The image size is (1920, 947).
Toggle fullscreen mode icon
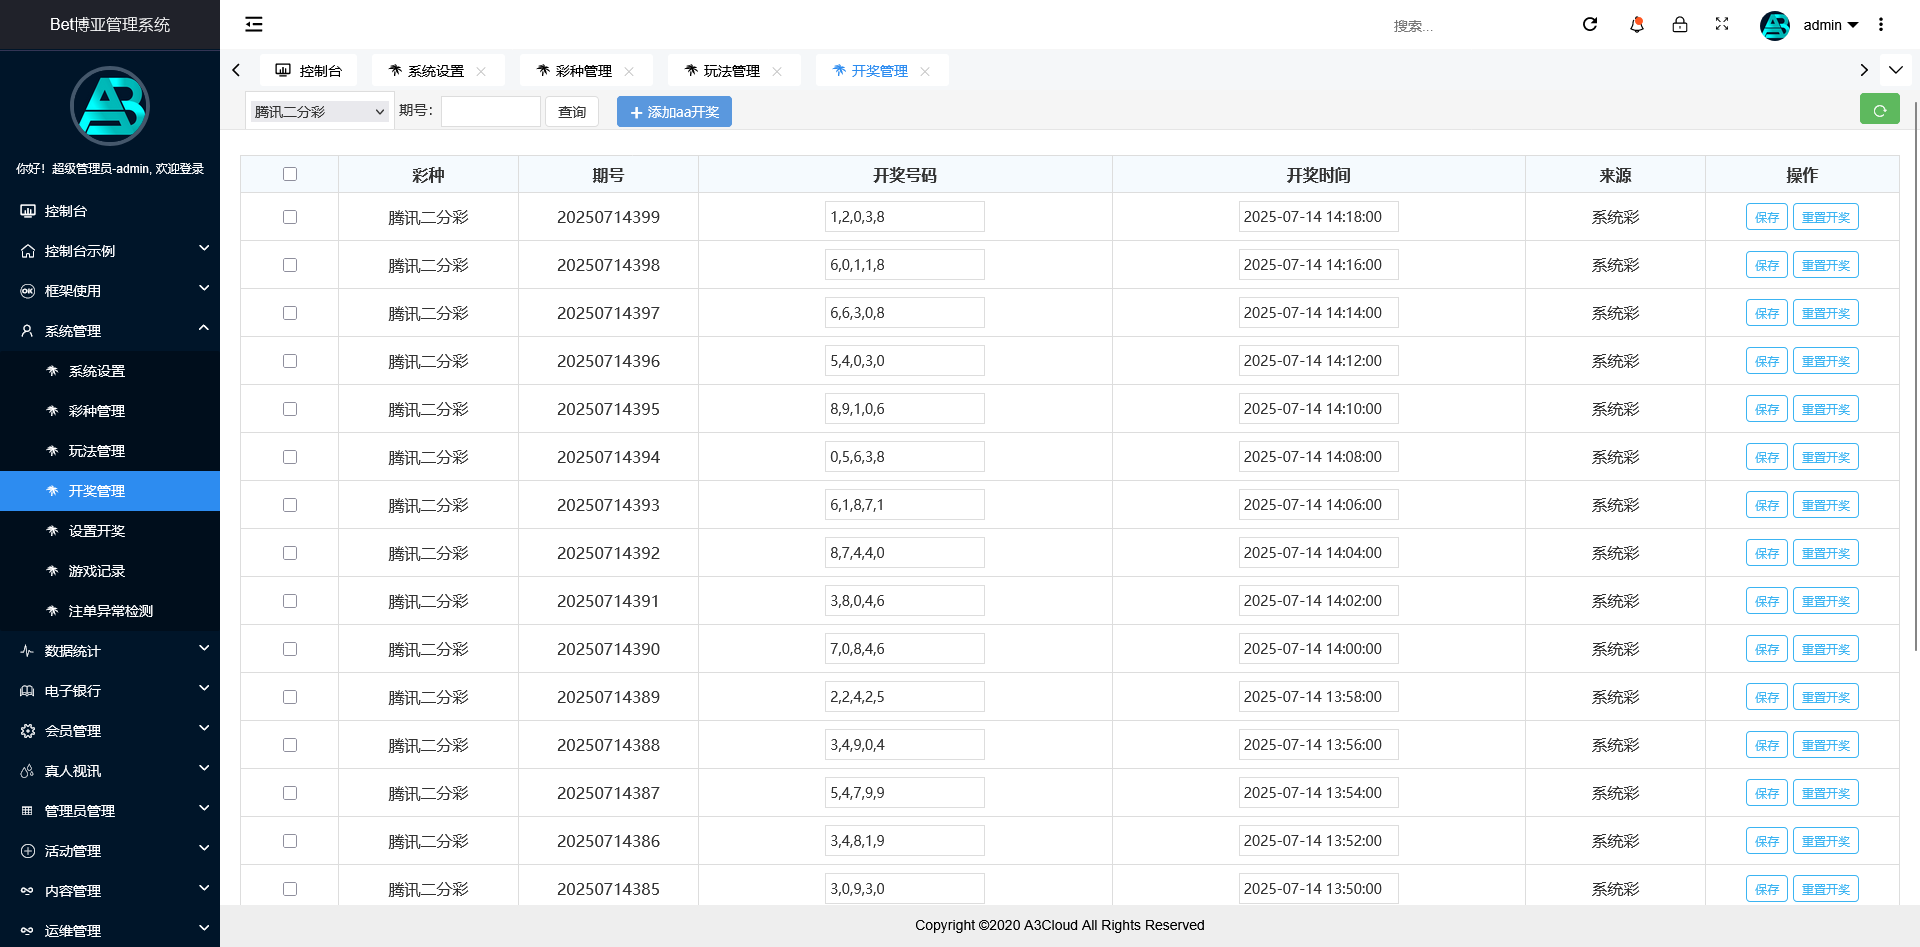pos(1722,24)
